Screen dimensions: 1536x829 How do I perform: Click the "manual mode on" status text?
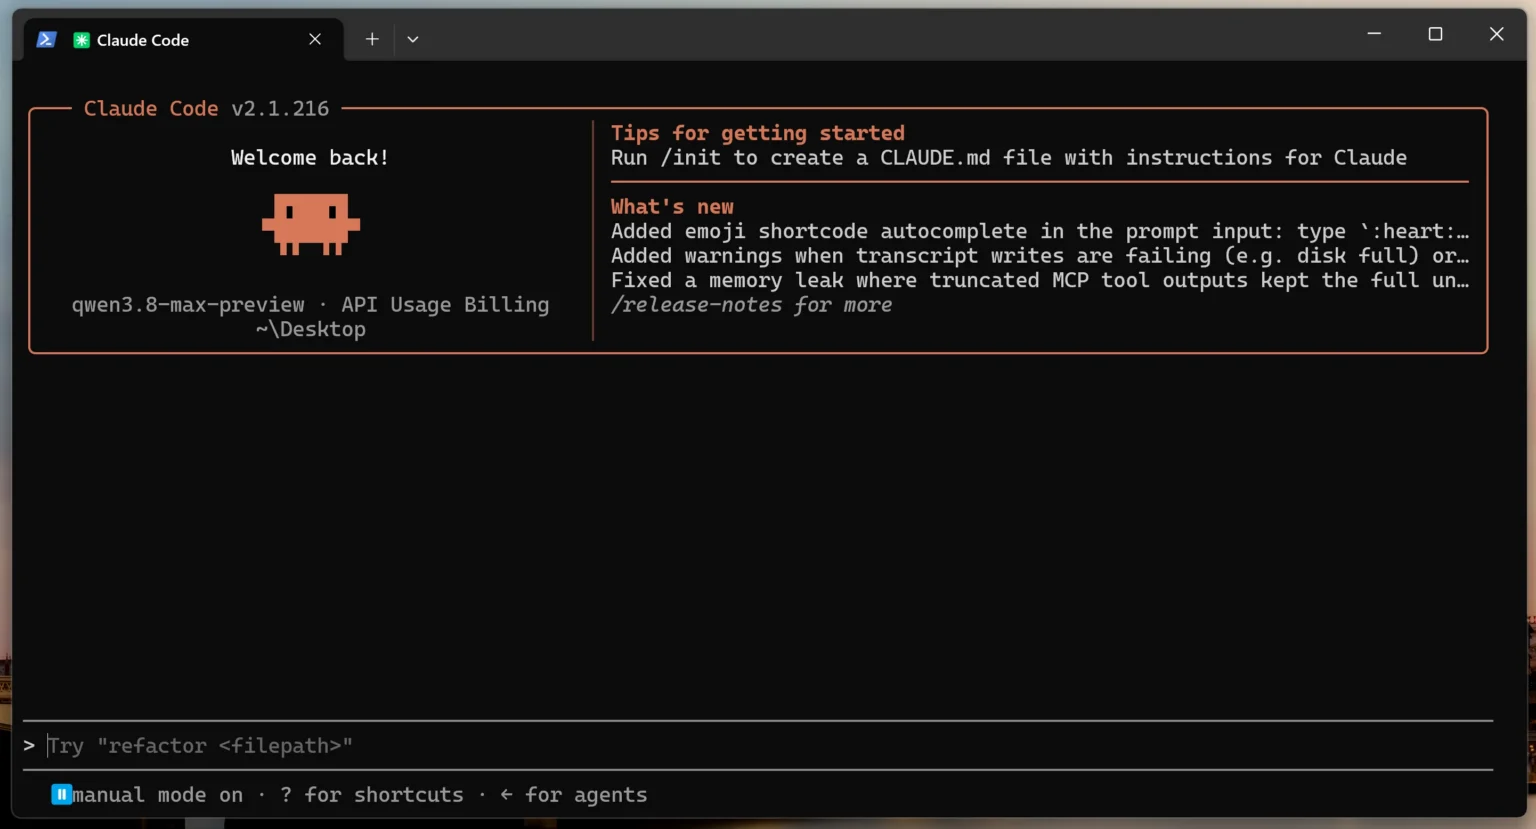(x=157, y=795)
